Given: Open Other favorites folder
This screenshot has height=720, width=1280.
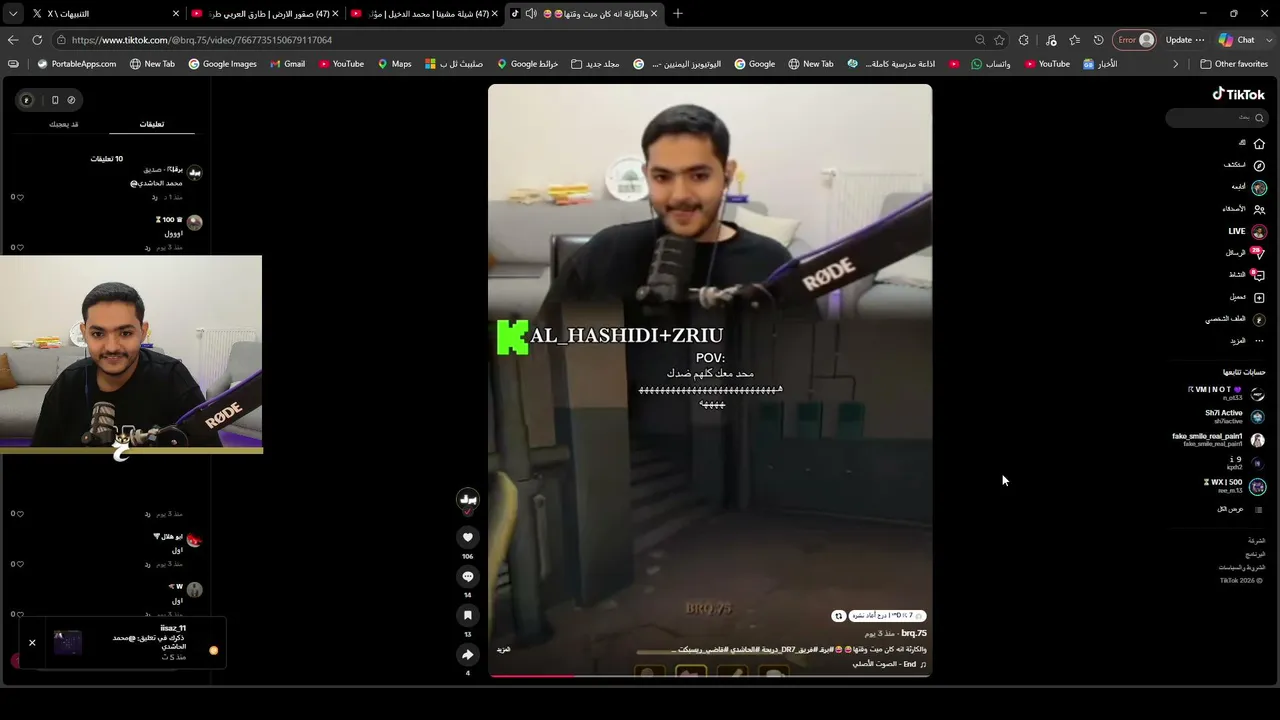Looking at the screenshot, I should 1234,64.
